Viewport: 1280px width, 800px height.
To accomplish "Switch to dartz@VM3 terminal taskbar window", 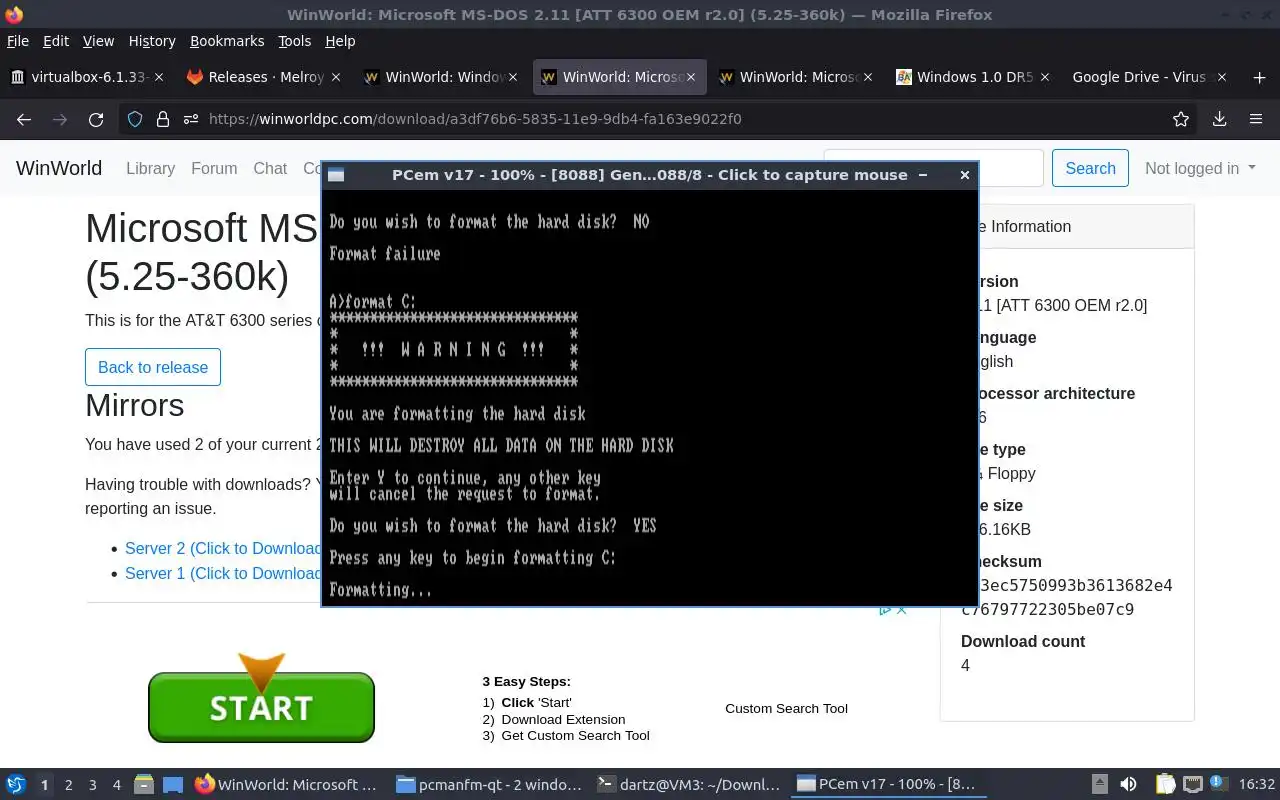I will 688,785.
